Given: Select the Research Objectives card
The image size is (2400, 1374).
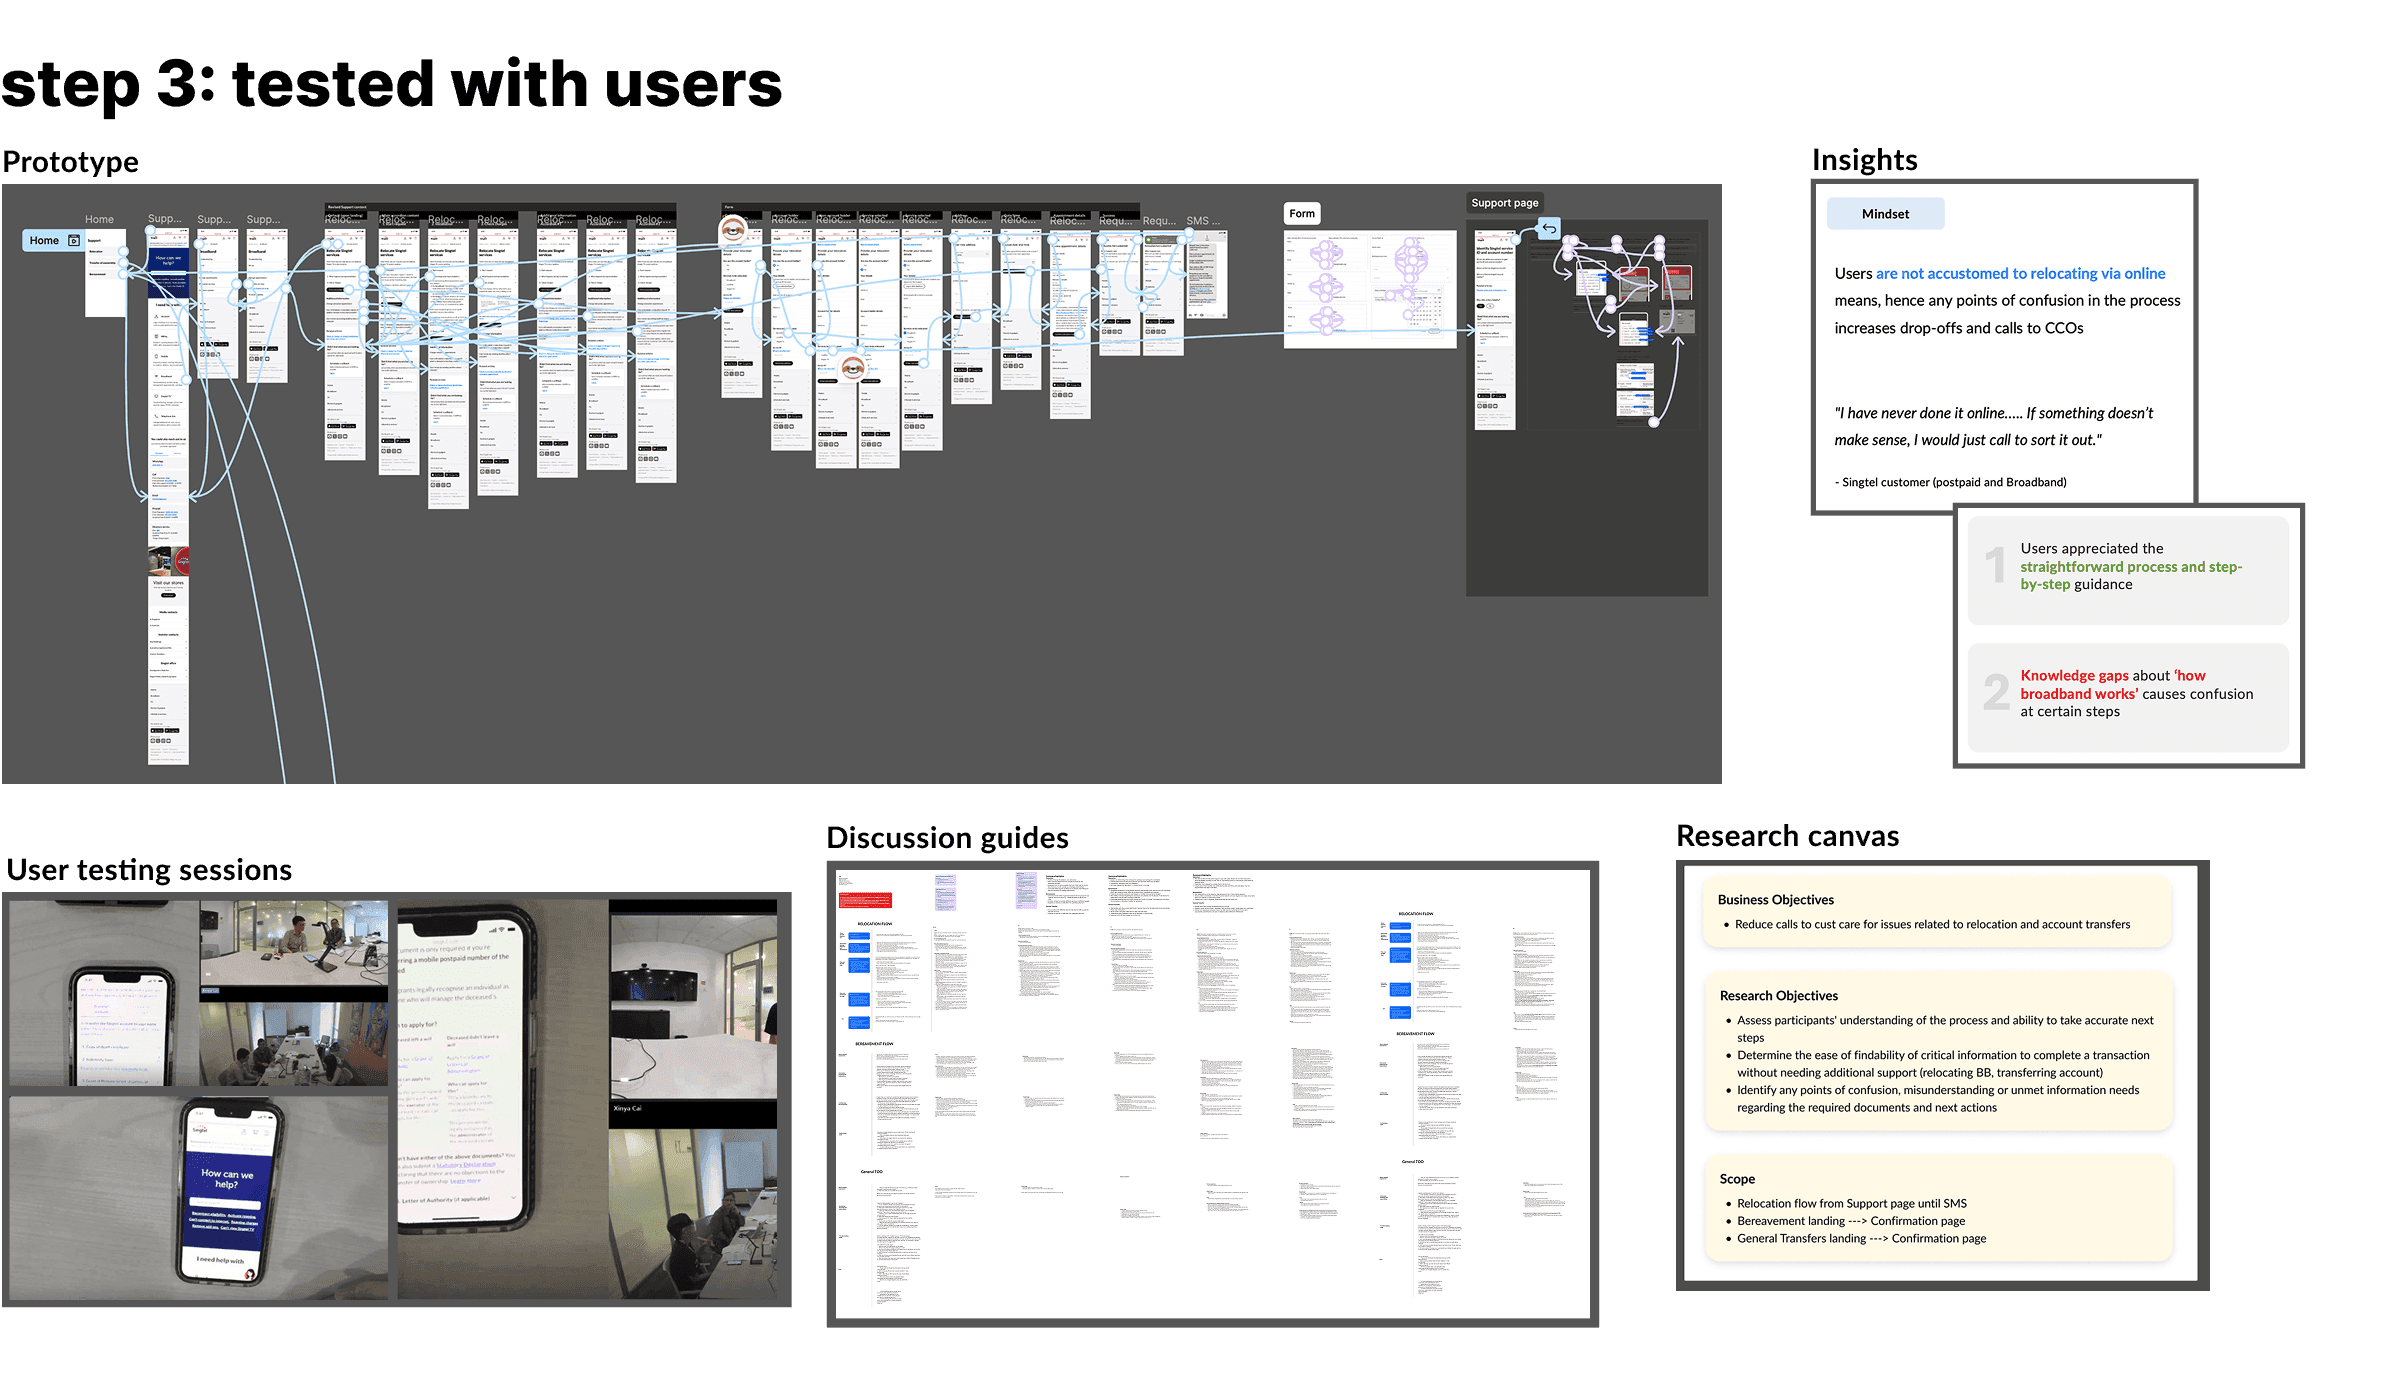Looking at the screenshot, I should pos(1936,1051).
